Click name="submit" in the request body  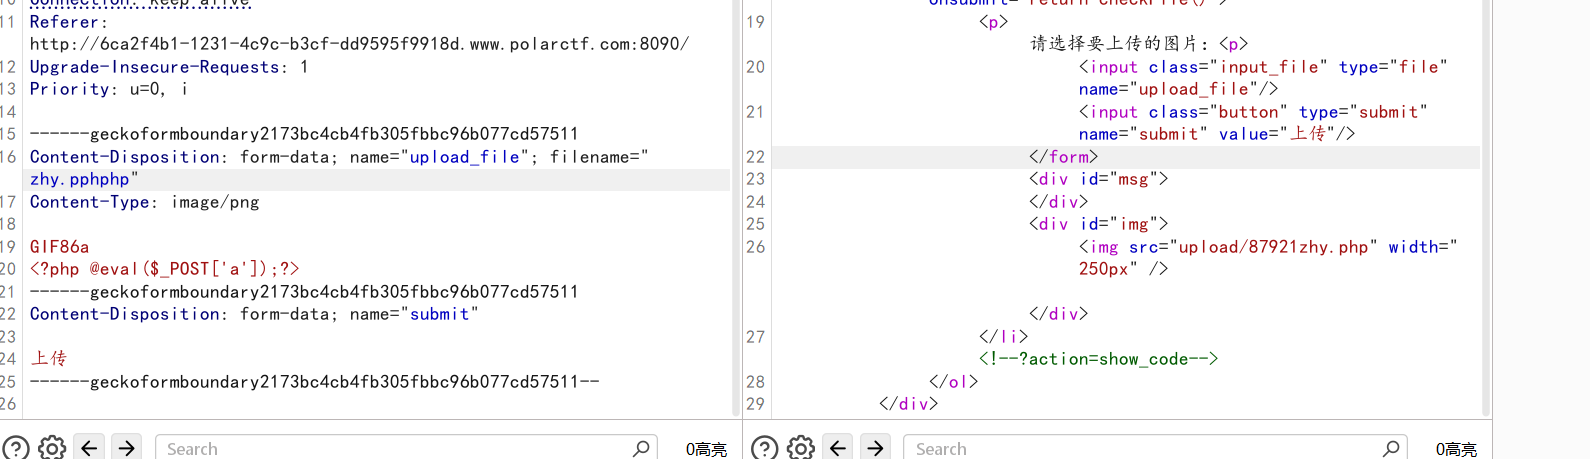(x=414, y=314)
